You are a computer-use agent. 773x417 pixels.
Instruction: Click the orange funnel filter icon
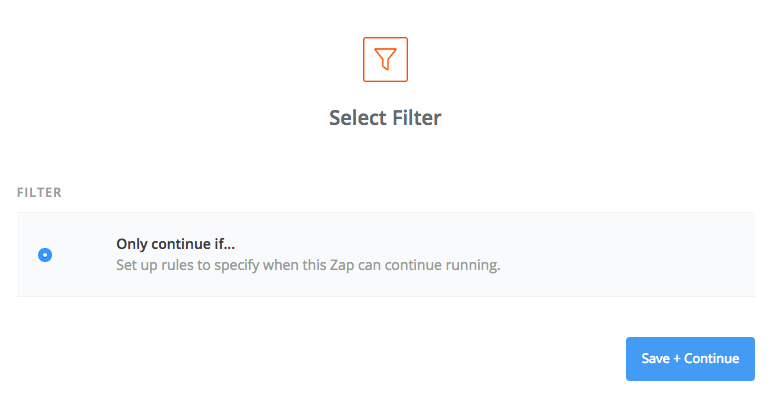[x=386, y=59]
